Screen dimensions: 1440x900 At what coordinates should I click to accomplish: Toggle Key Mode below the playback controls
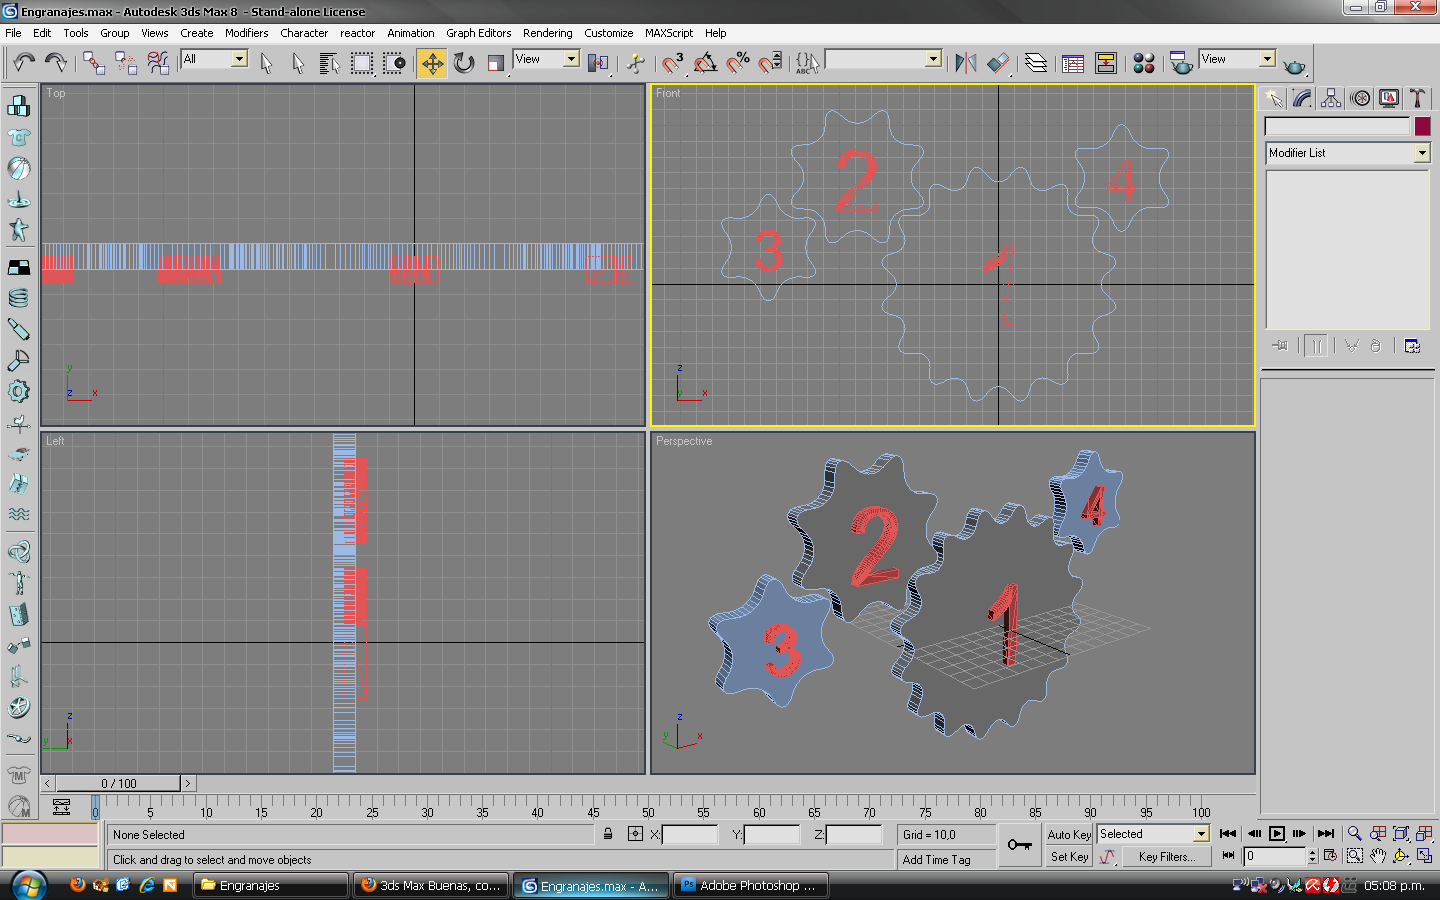coord(1227,856)
